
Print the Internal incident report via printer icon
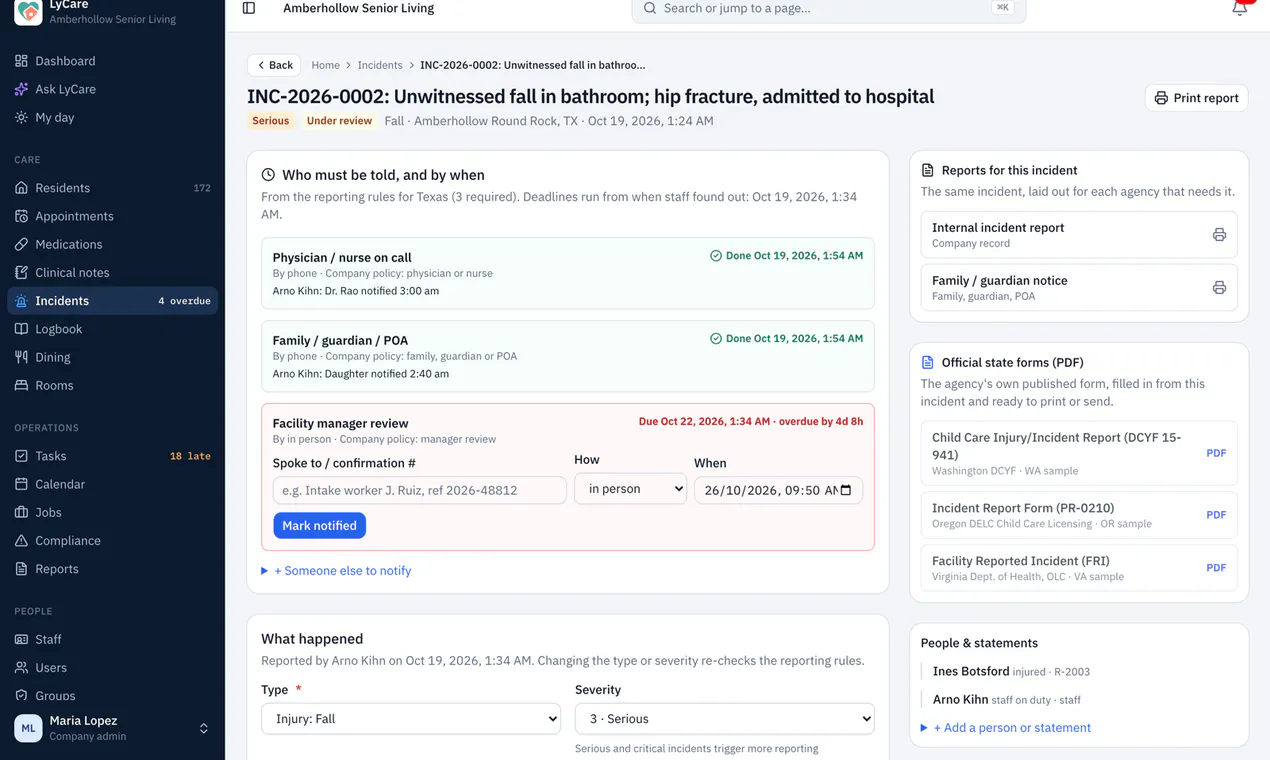[1219, 235]
